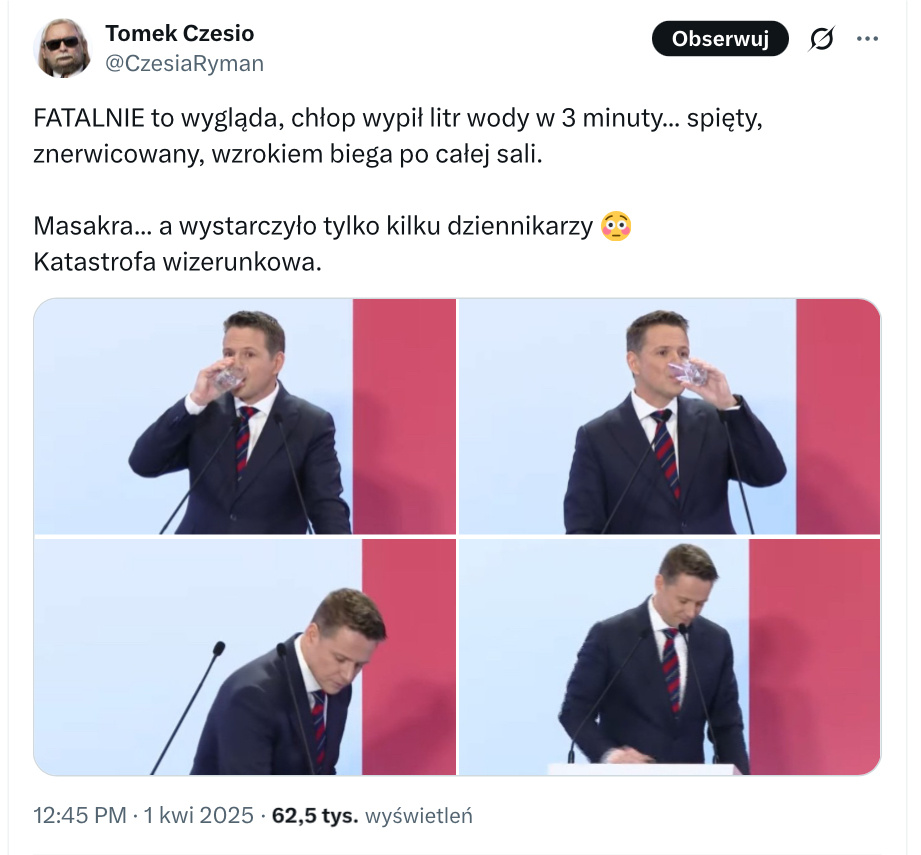Click the 62,5 tys. view count

(x=314, y=815)
